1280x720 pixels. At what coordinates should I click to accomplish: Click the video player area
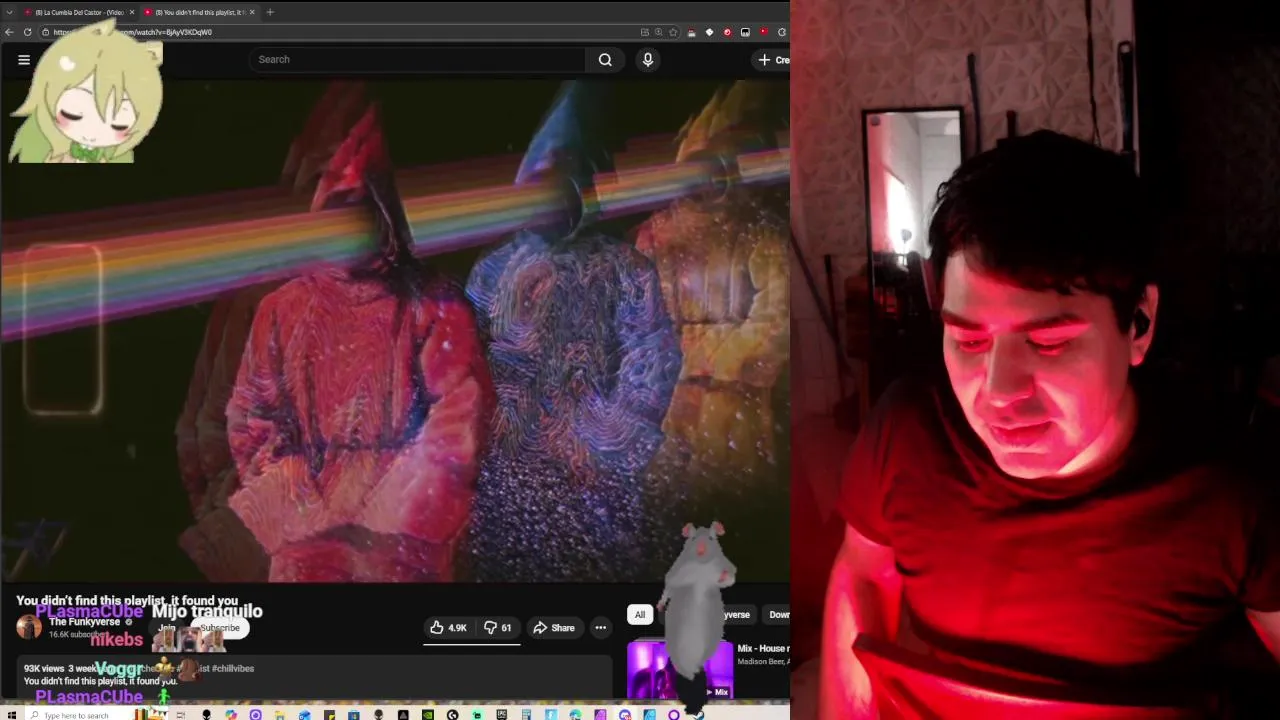click(x=395, y=330)
